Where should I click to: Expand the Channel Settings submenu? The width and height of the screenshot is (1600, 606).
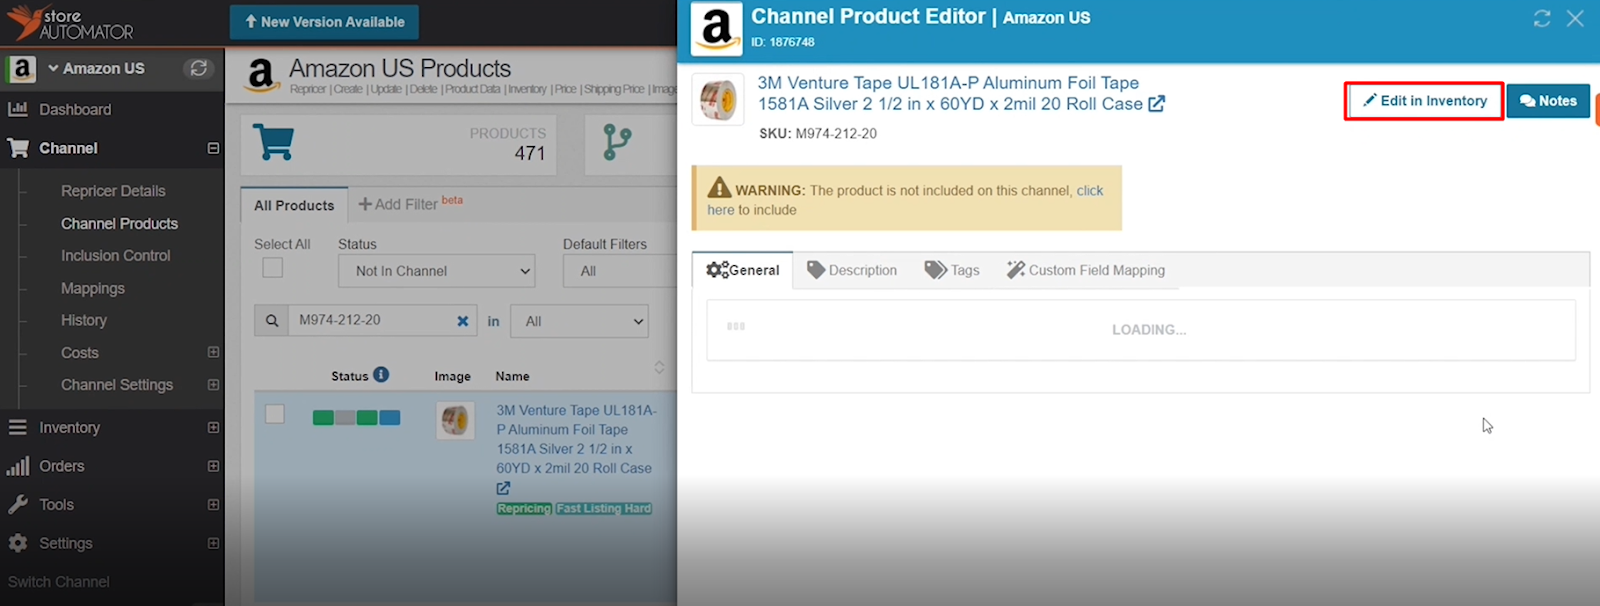213,384
